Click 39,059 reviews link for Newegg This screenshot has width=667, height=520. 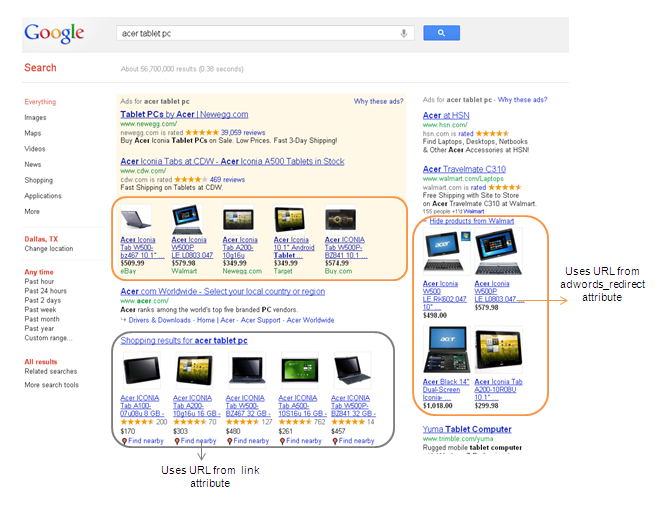click(x=242, y=133)
